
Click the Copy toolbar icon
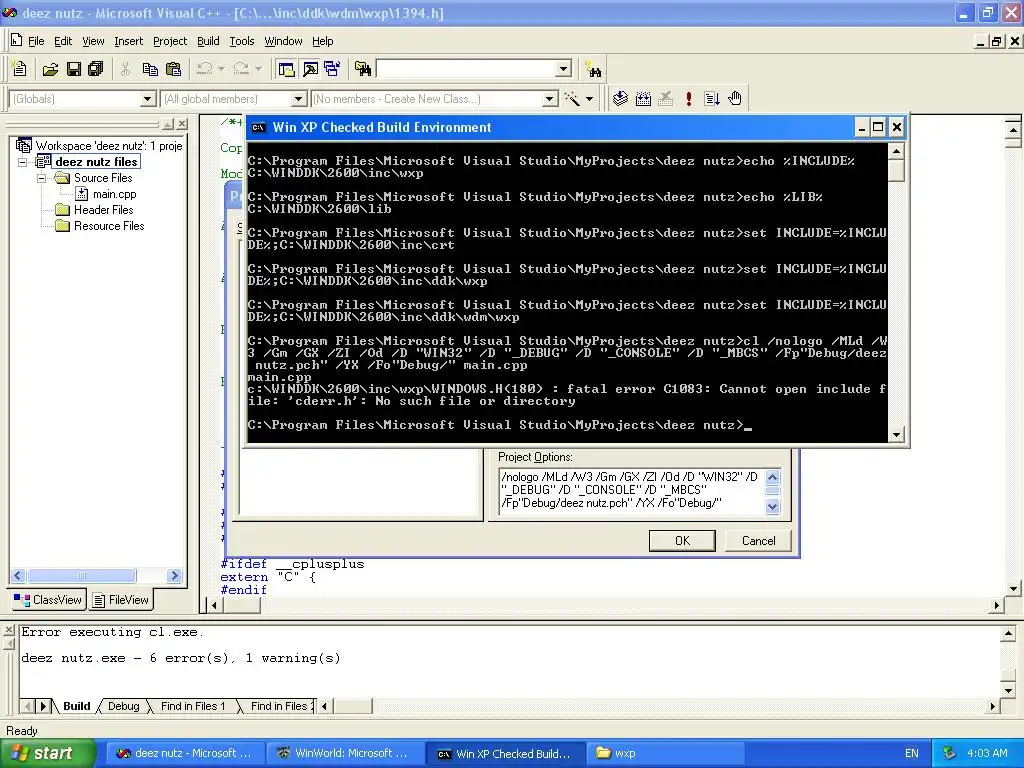150,69
